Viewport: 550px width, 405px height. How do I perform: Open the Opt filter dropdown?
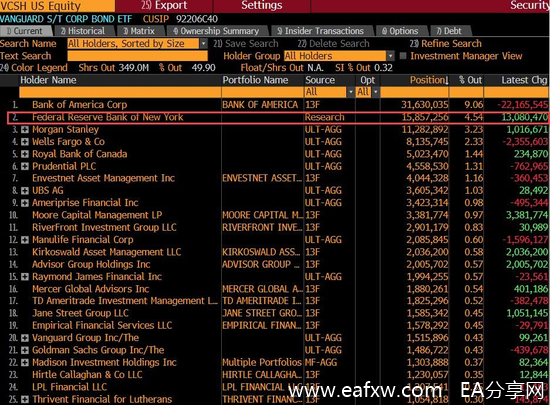click(x=376, y=92)
